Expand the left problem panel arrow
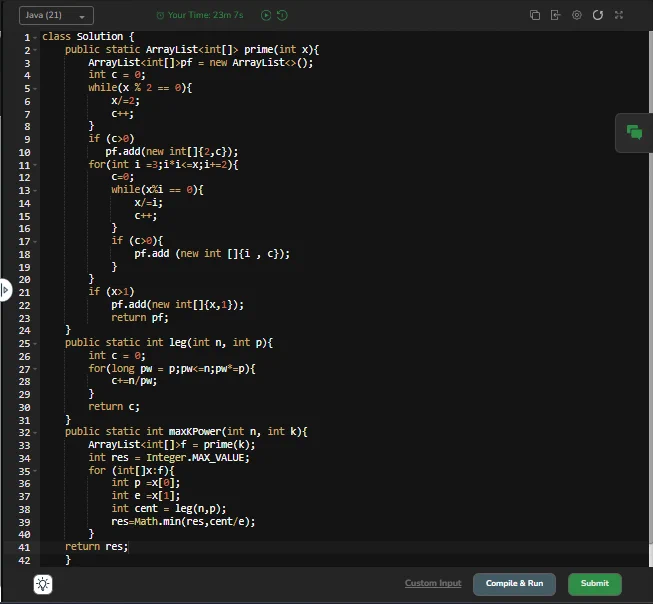 pos(5,290)
